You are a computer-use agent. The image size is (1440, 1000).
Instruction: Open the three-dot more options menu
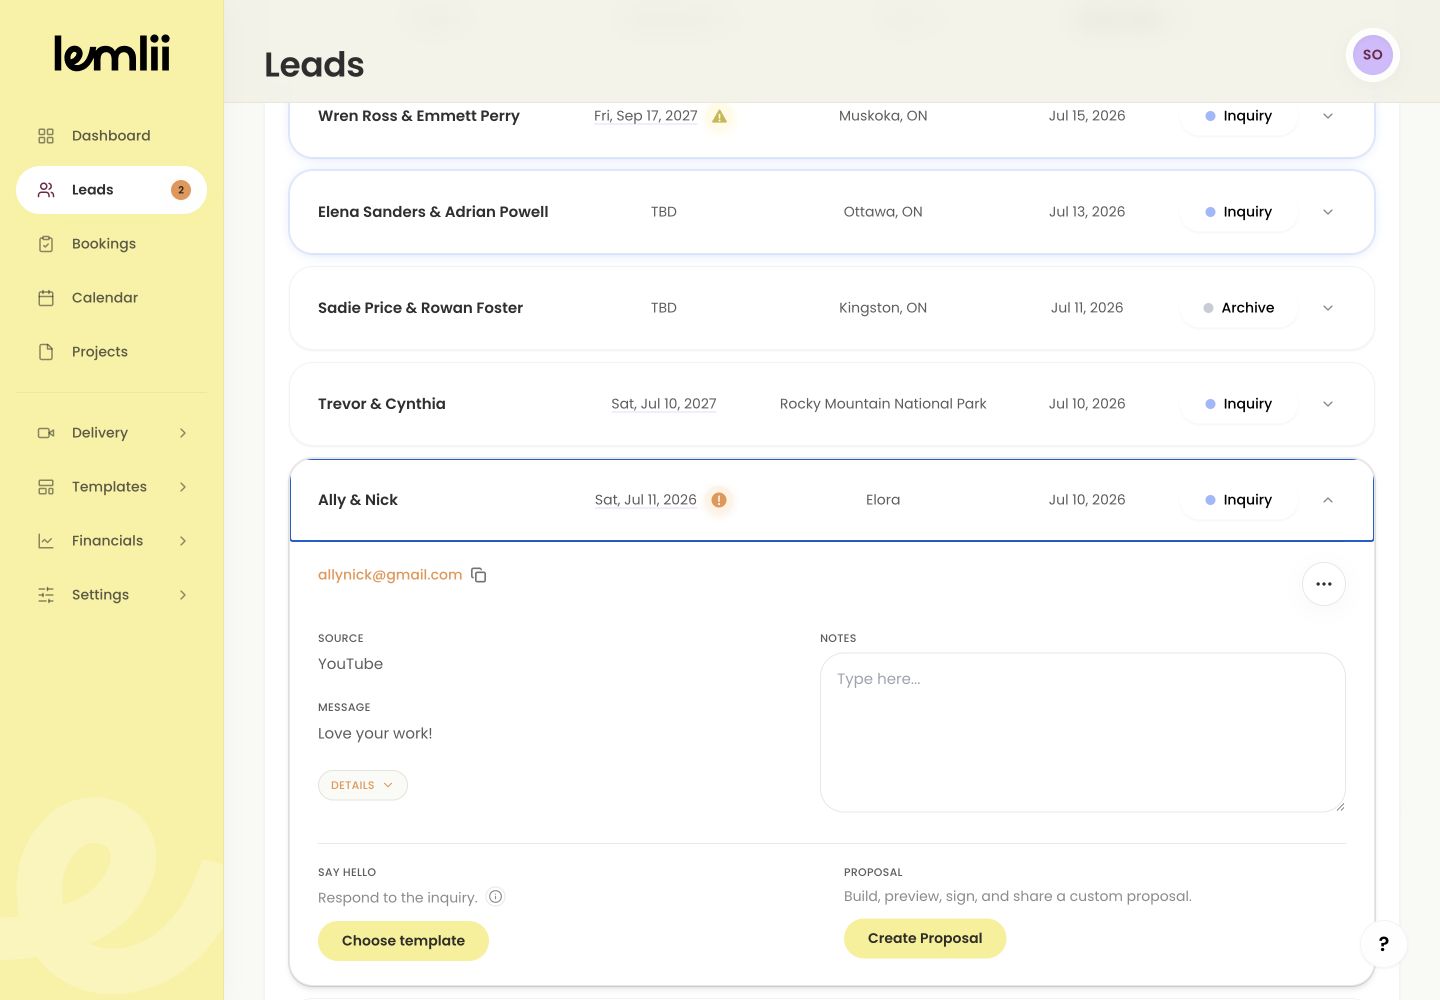[1324, 584]
